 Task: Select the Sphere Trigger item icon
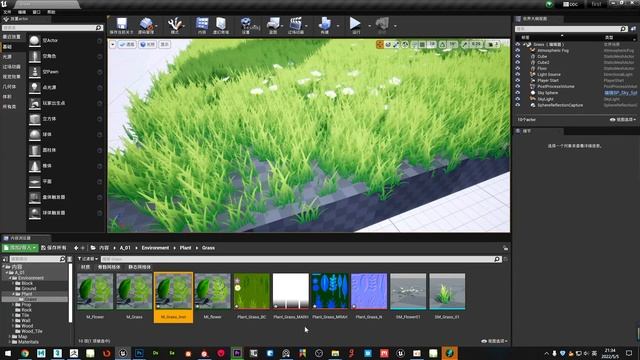tap(35, 213)
